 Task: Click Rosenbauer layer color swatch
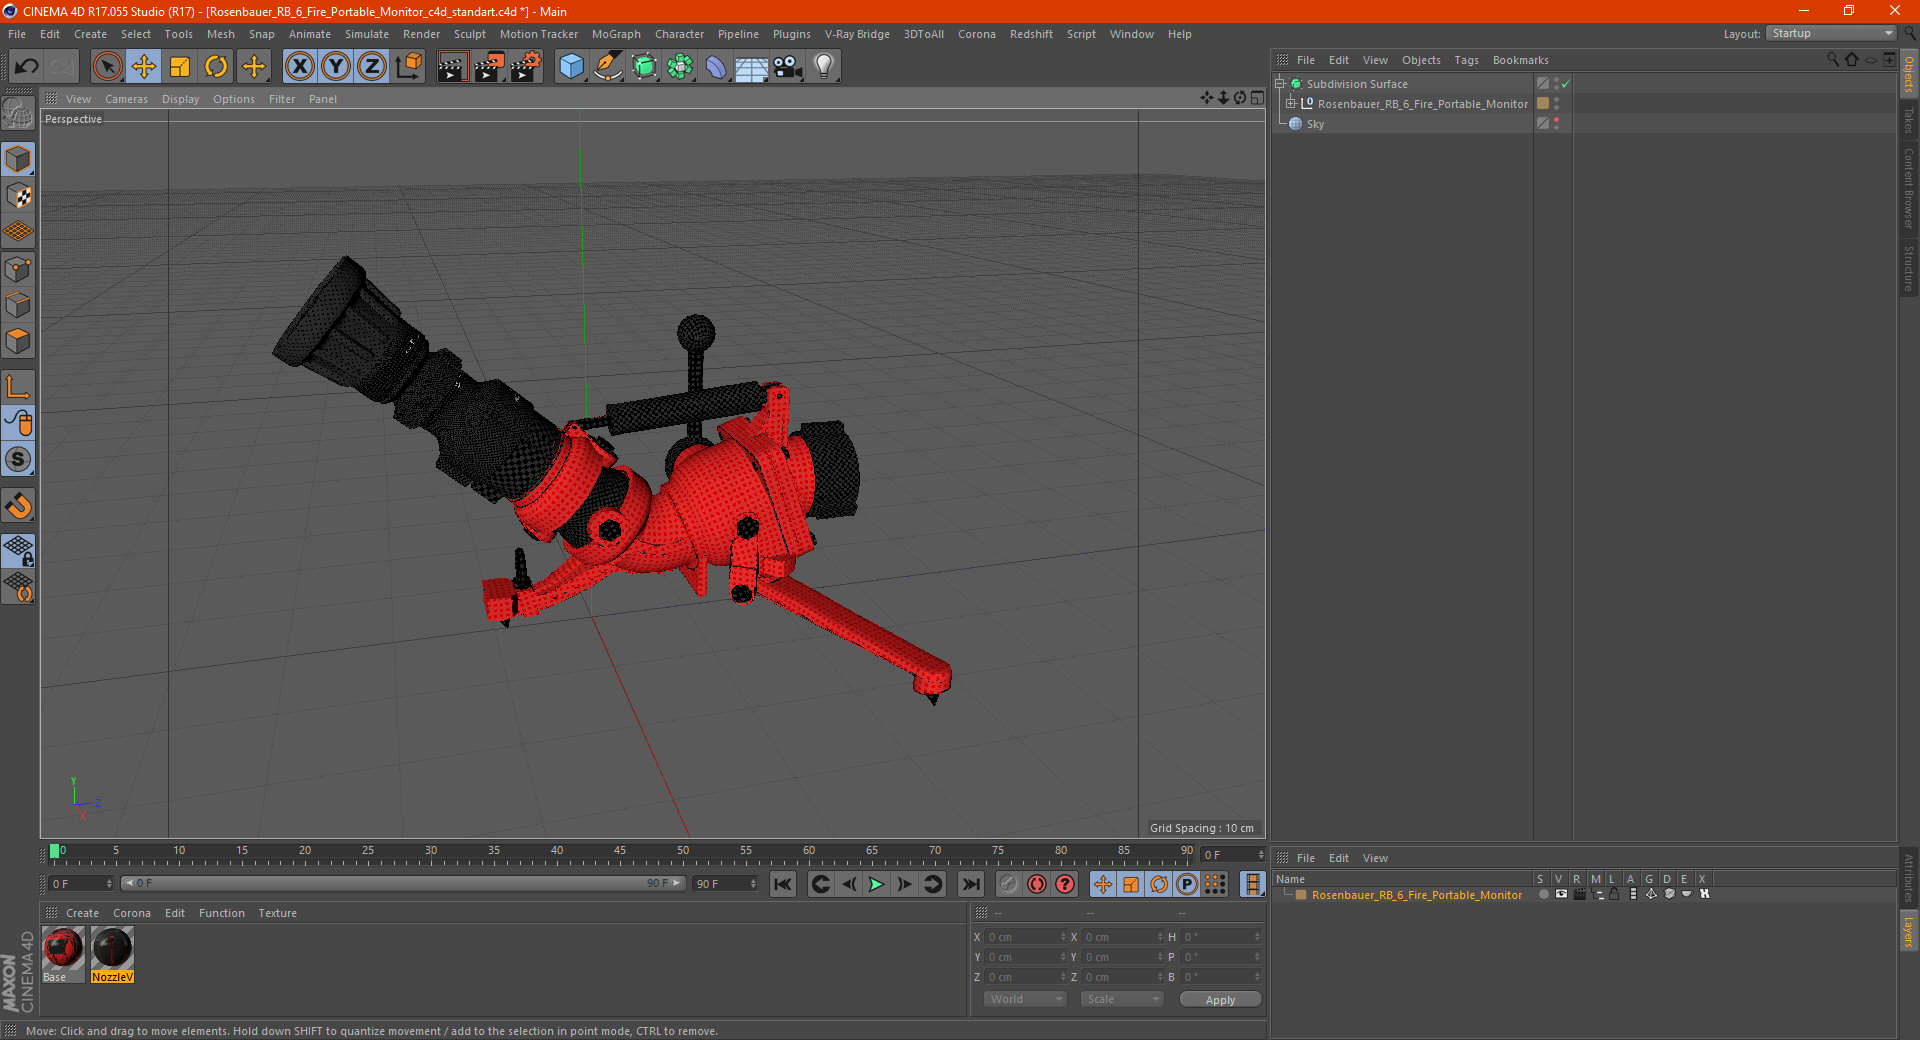tap(1301, 895)
